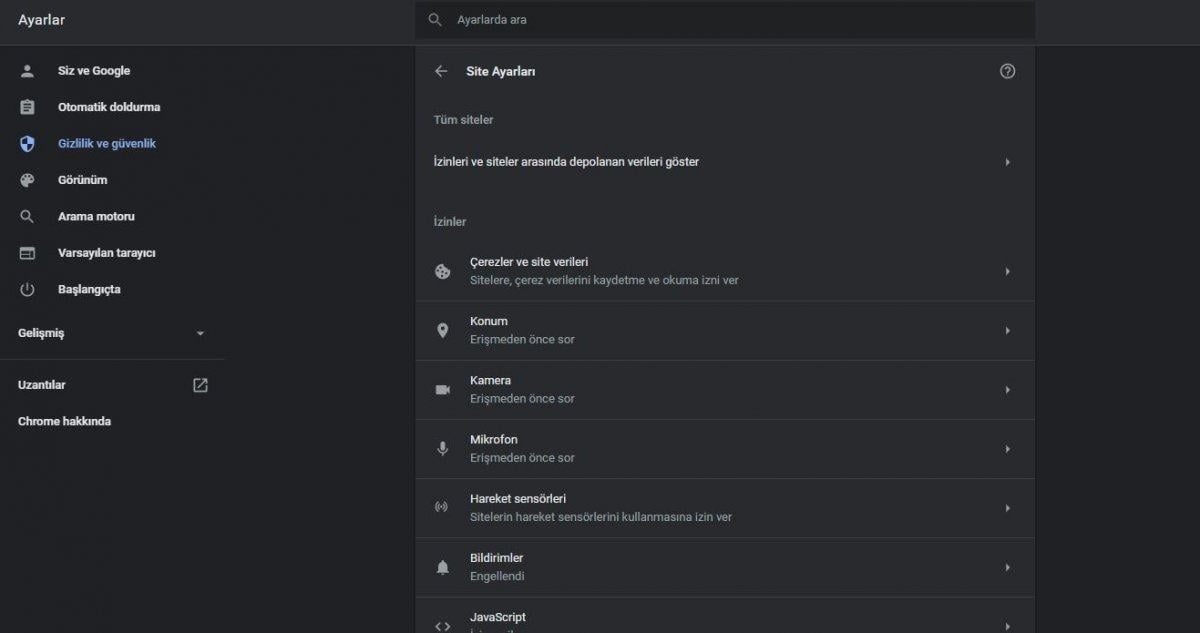This screenshot has width=1200, height=633.
Task: Click the cookie icon for Çerezler
Action: click(x=442, y=271)
